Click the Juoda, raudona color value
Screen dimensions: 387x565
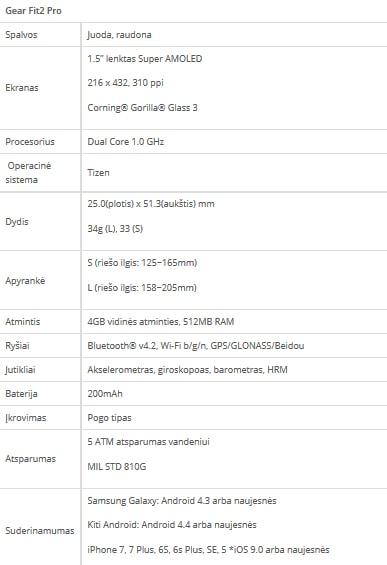pyautogui.click(x=119, y=35)
